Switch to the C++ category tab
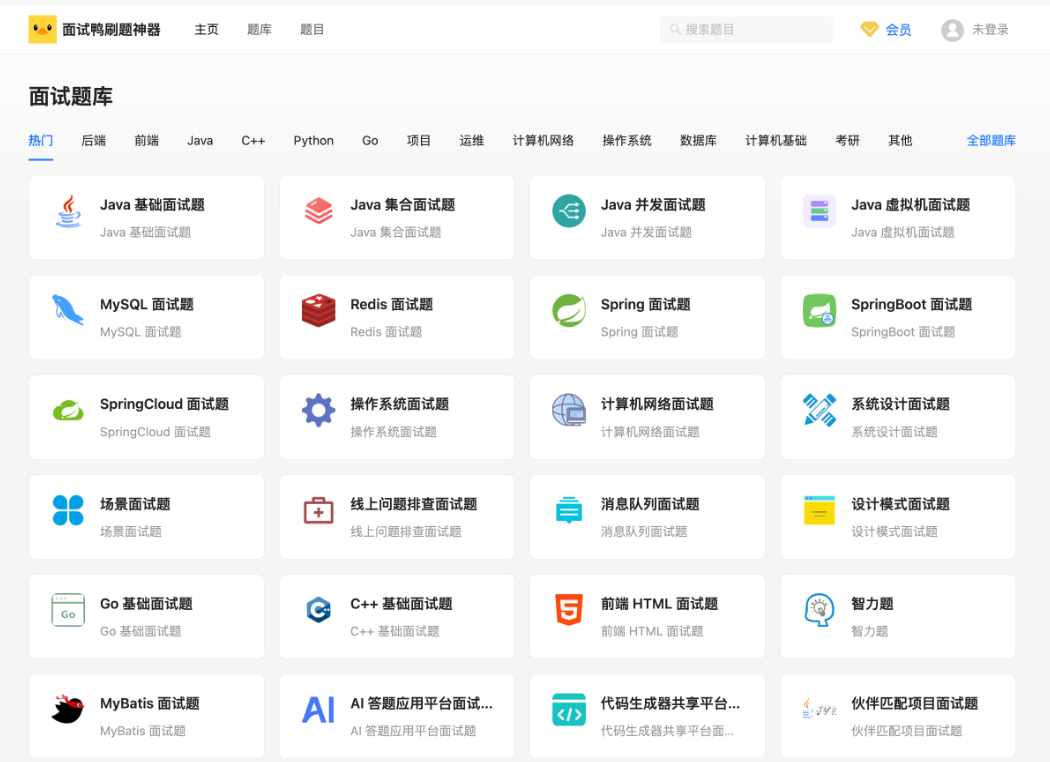 [x=253, y=141]
